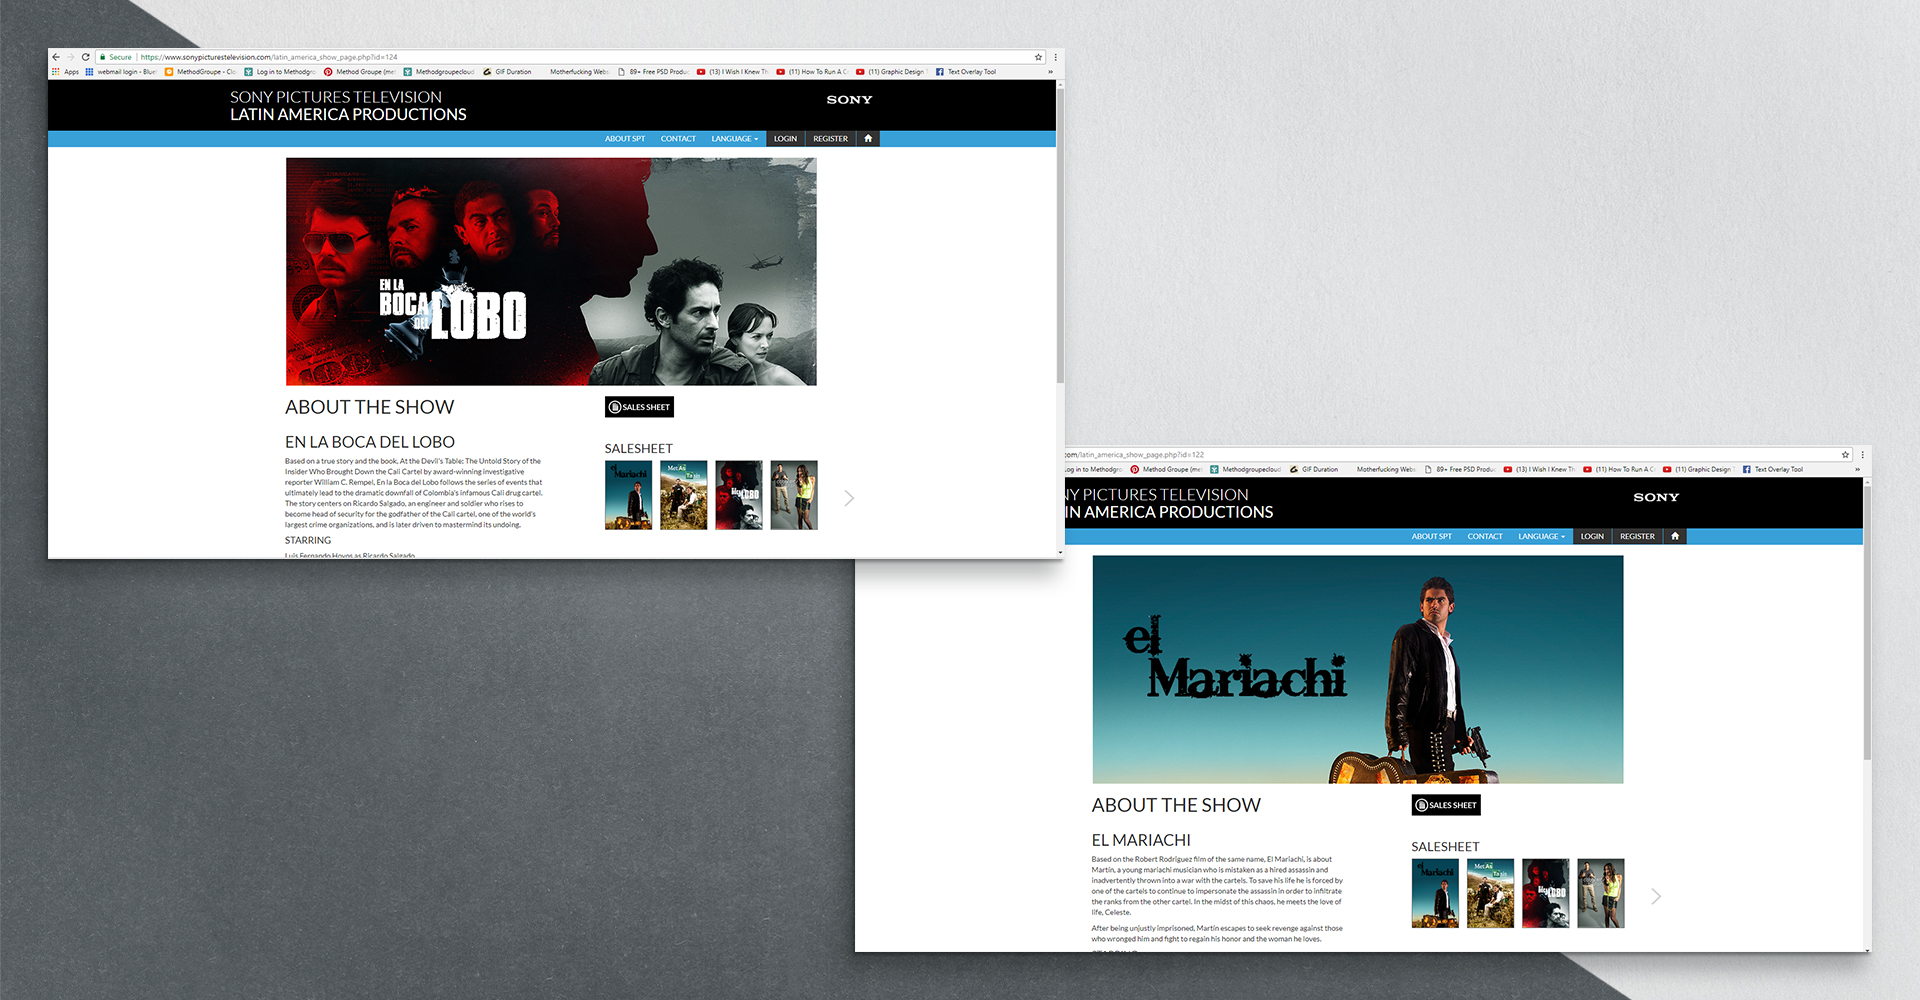Open Methodgroupecloud bookmark in left window
This screenshot has height=1000, width=1920.
pyautogui.click(x=439, y=72)
